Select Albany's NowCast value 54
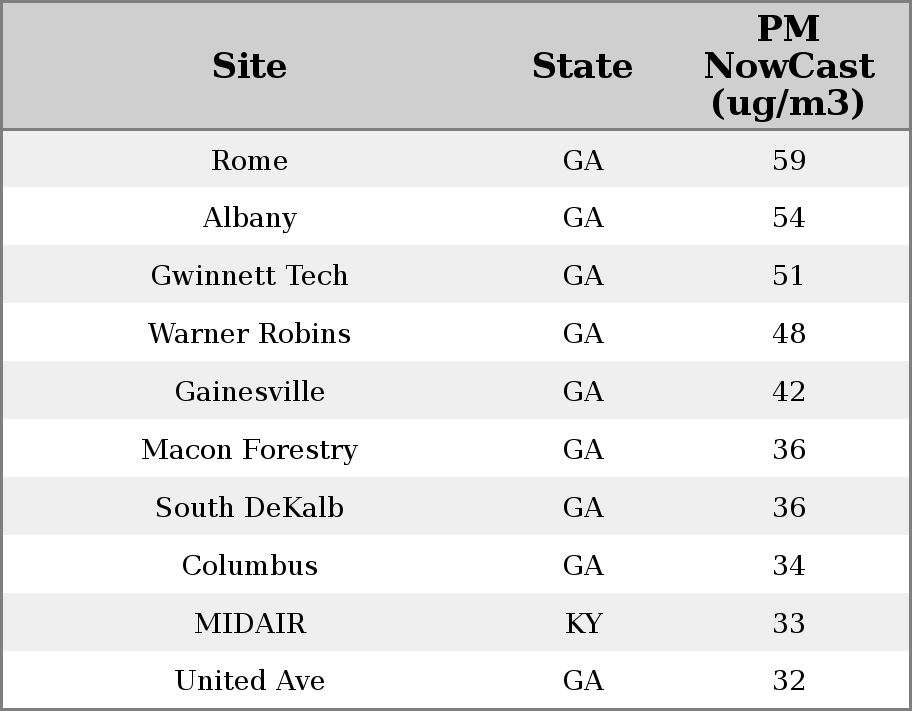Viewport: 912px width, 711px height. click(x=788, y=218)
